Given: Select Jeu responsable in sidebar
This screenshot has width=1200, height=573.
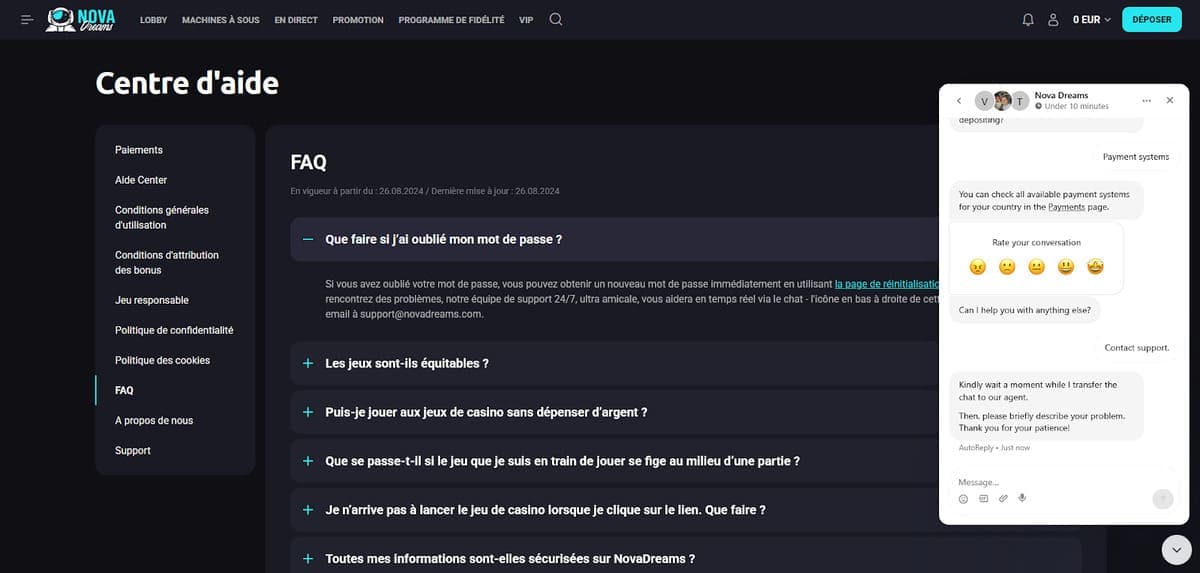Looking at the screenshot, I should point(151,300).
